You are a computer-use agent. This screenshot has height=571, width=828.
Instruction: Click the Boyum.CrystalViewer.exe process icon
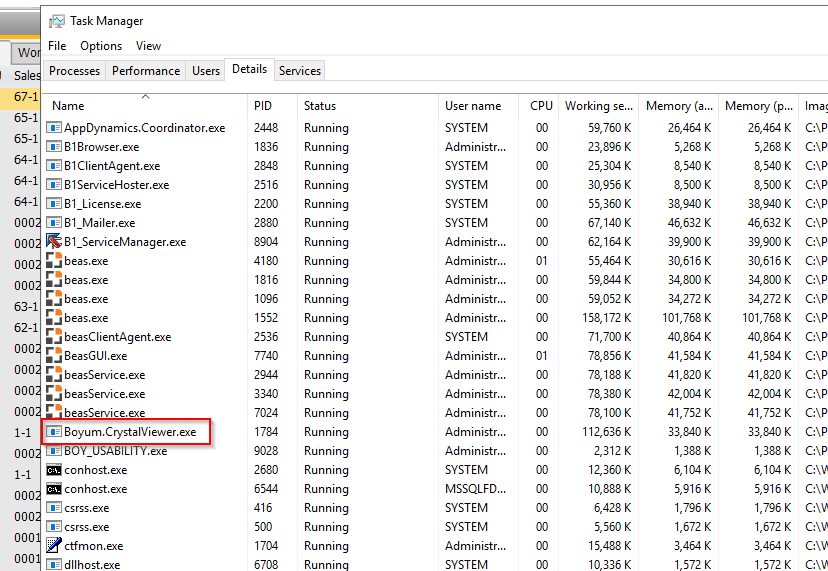(54, 432)
